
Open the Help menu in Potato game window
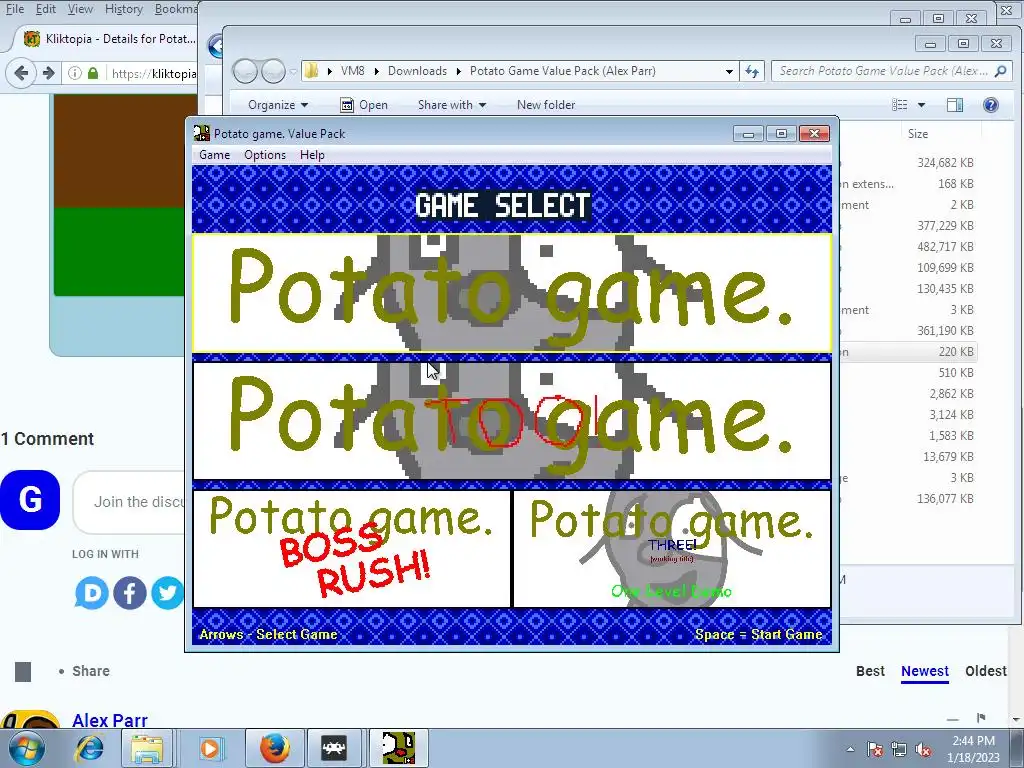[x=312, y=155]
